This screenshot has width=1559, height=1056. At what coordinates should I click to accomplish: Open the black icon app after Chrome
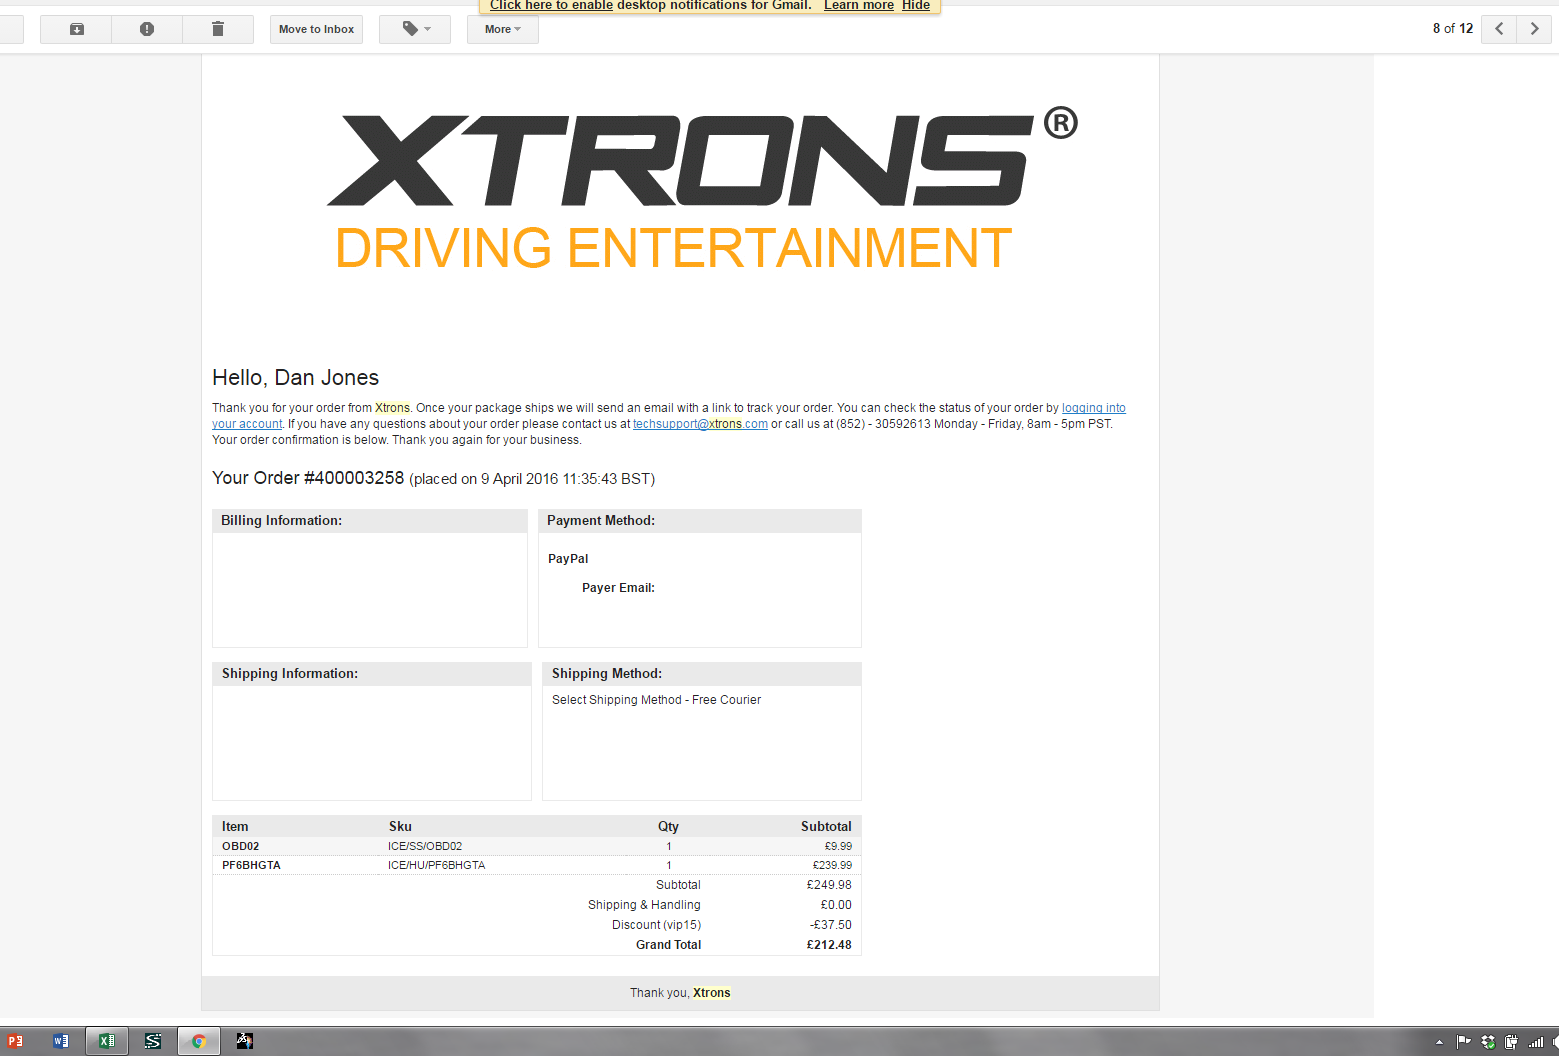[245, 1041]
